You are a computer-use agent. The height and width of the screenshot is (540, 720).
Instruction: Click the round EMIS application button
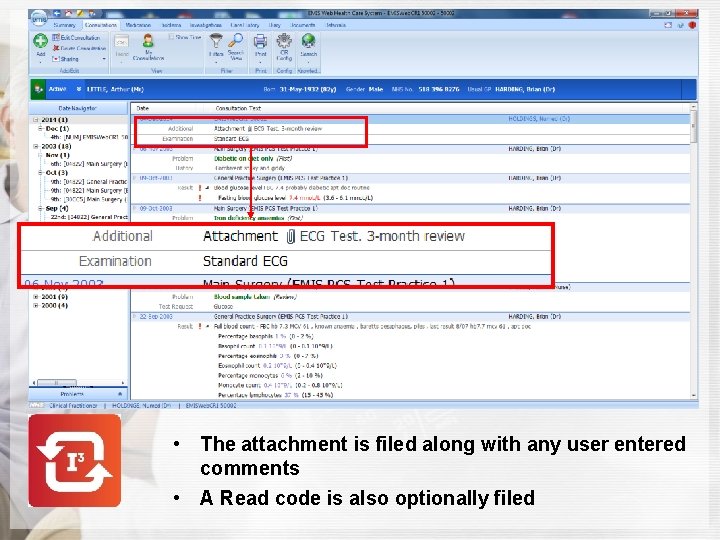39,18
